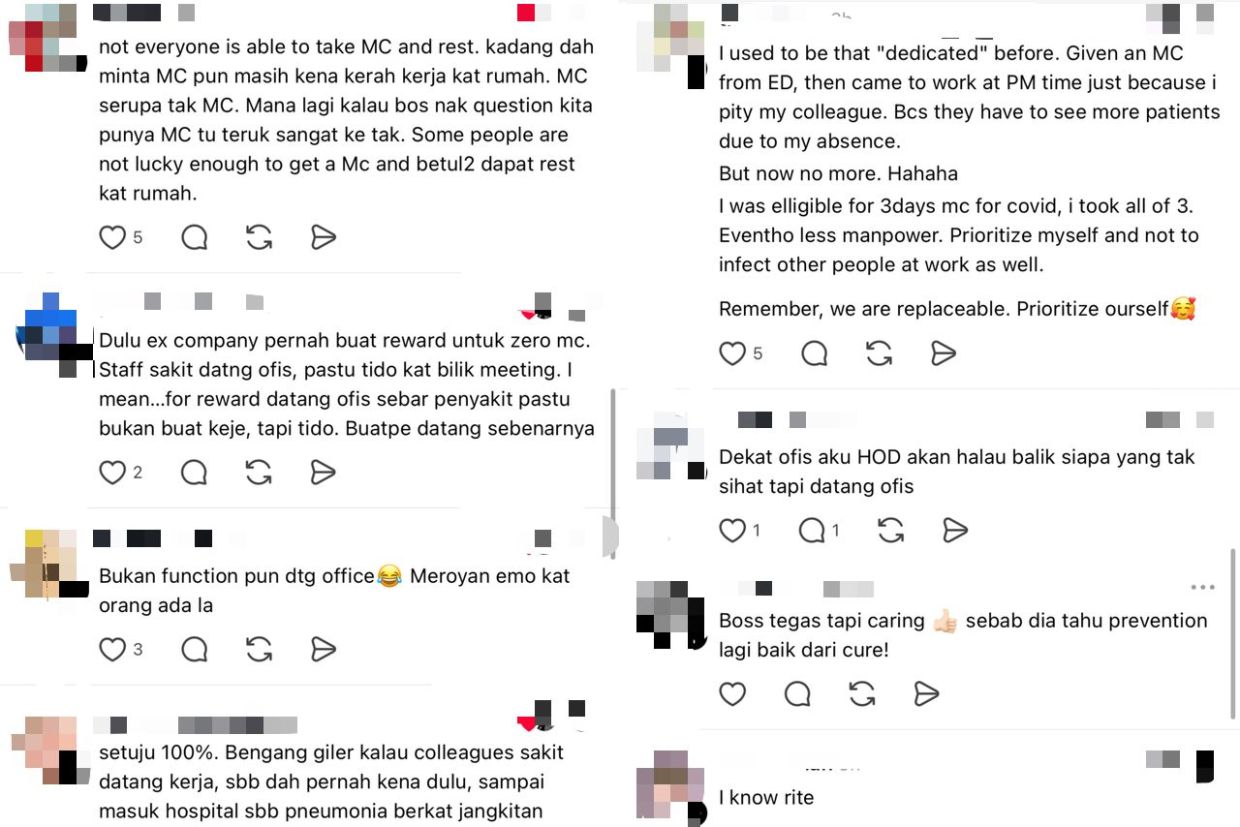The image size is (1240, 827).
Task: Share the 'Boss tegas tapi caring' comment
Action: (927, 693)
